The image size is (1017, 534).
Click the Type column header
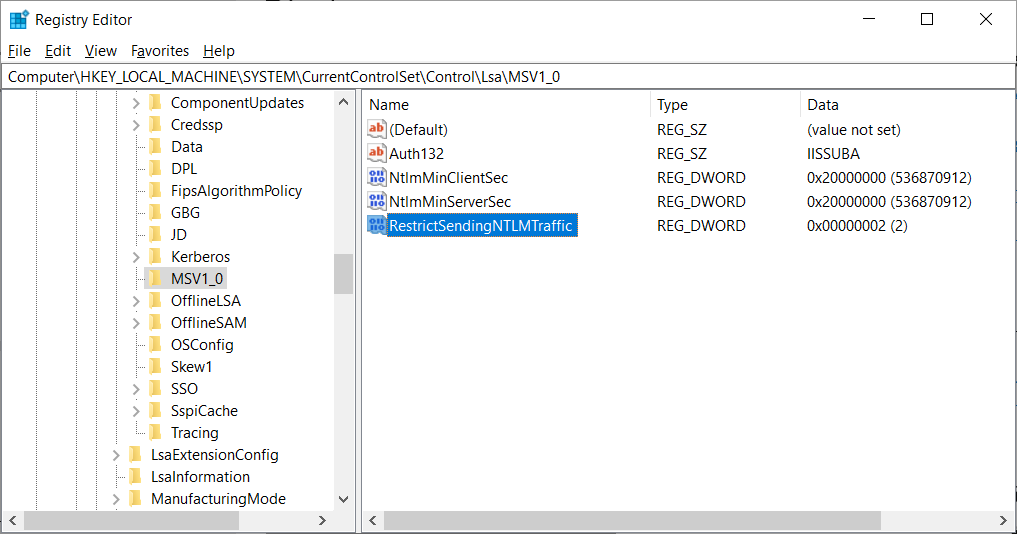pyautogui.click(x=672, y=105)
